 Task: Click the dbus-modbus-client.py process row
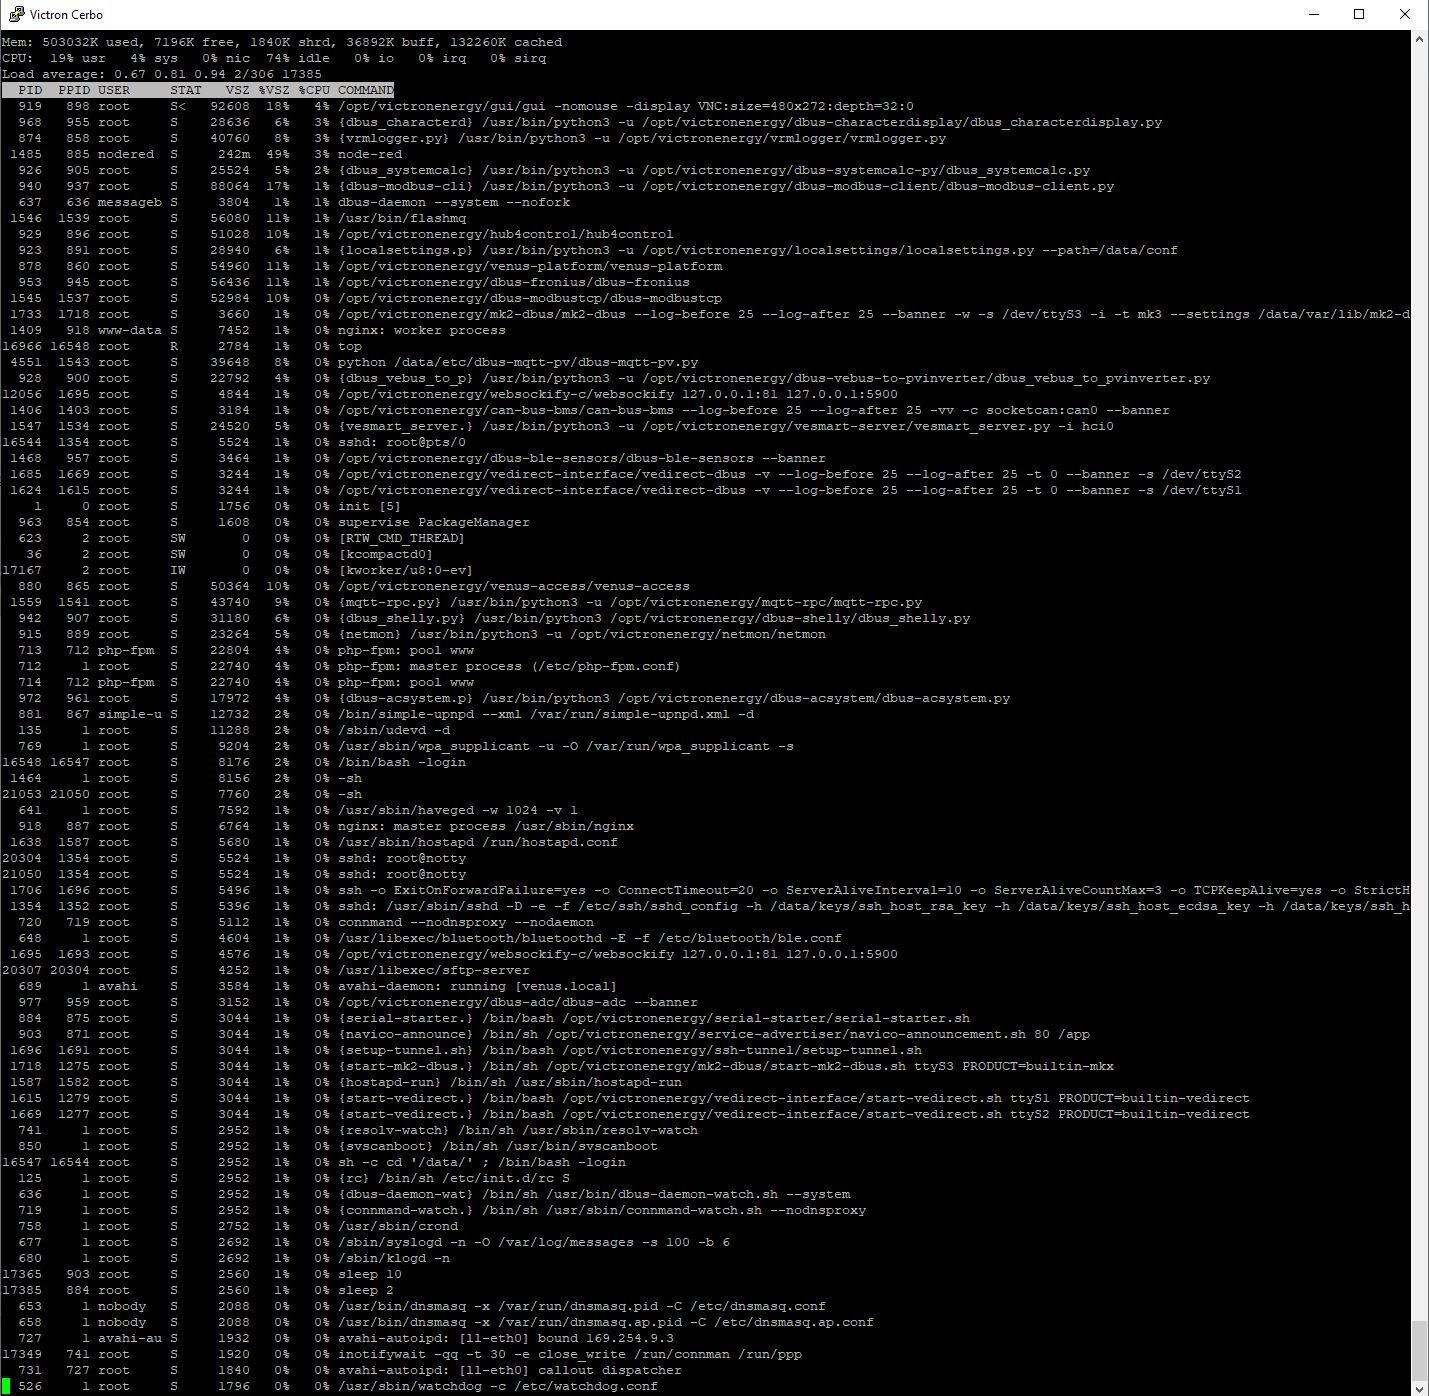coord(558,186)
